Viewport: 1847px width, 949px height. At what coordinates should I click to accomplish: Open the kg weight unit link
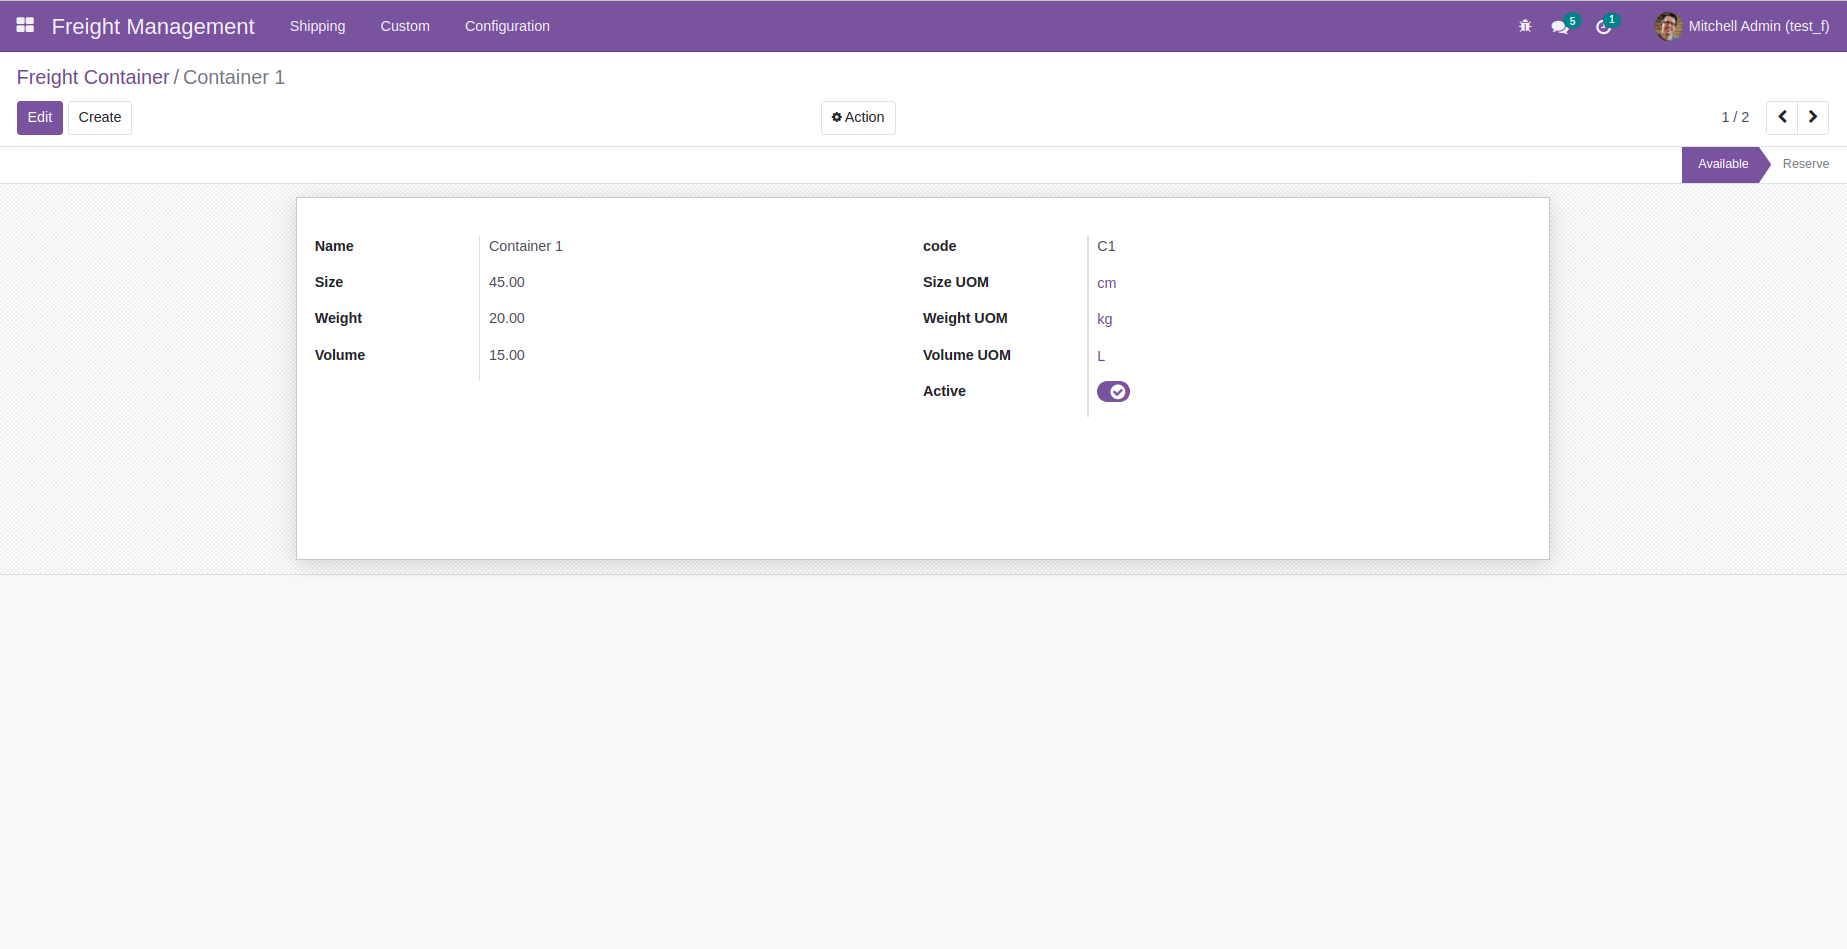[1104, 319]
